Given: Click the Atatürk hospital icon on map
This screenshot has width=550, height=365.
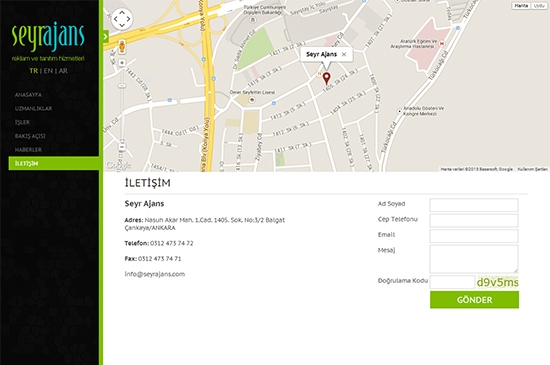Looking at the screenshot, I should click(442, 43).
